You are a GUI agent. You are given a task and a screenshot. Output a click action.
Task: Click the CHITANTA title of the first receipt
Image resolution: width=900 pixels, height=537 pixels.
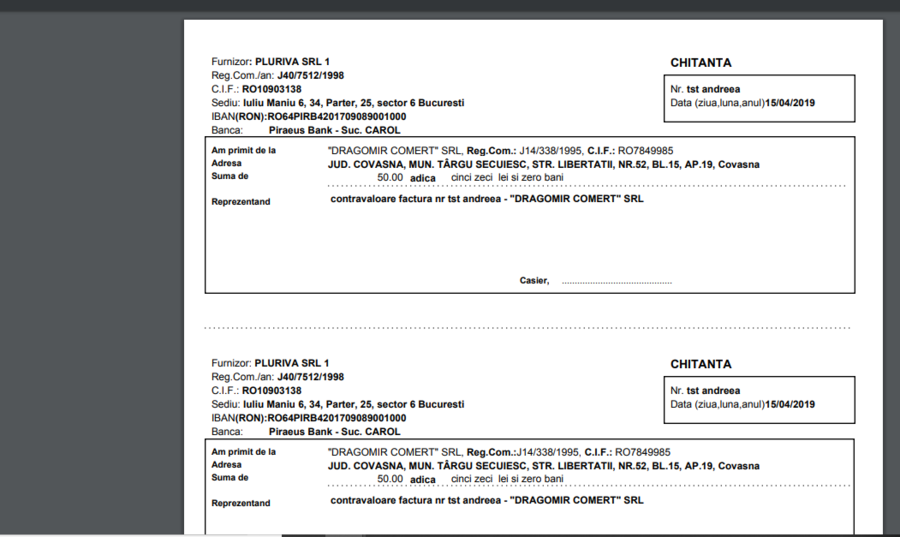coord(700,63)
